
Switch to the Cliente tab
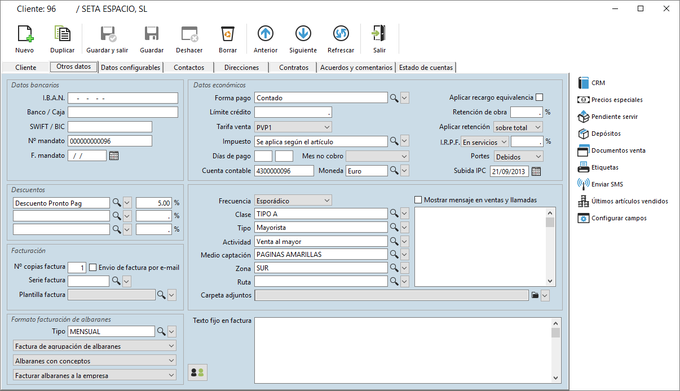26,68
